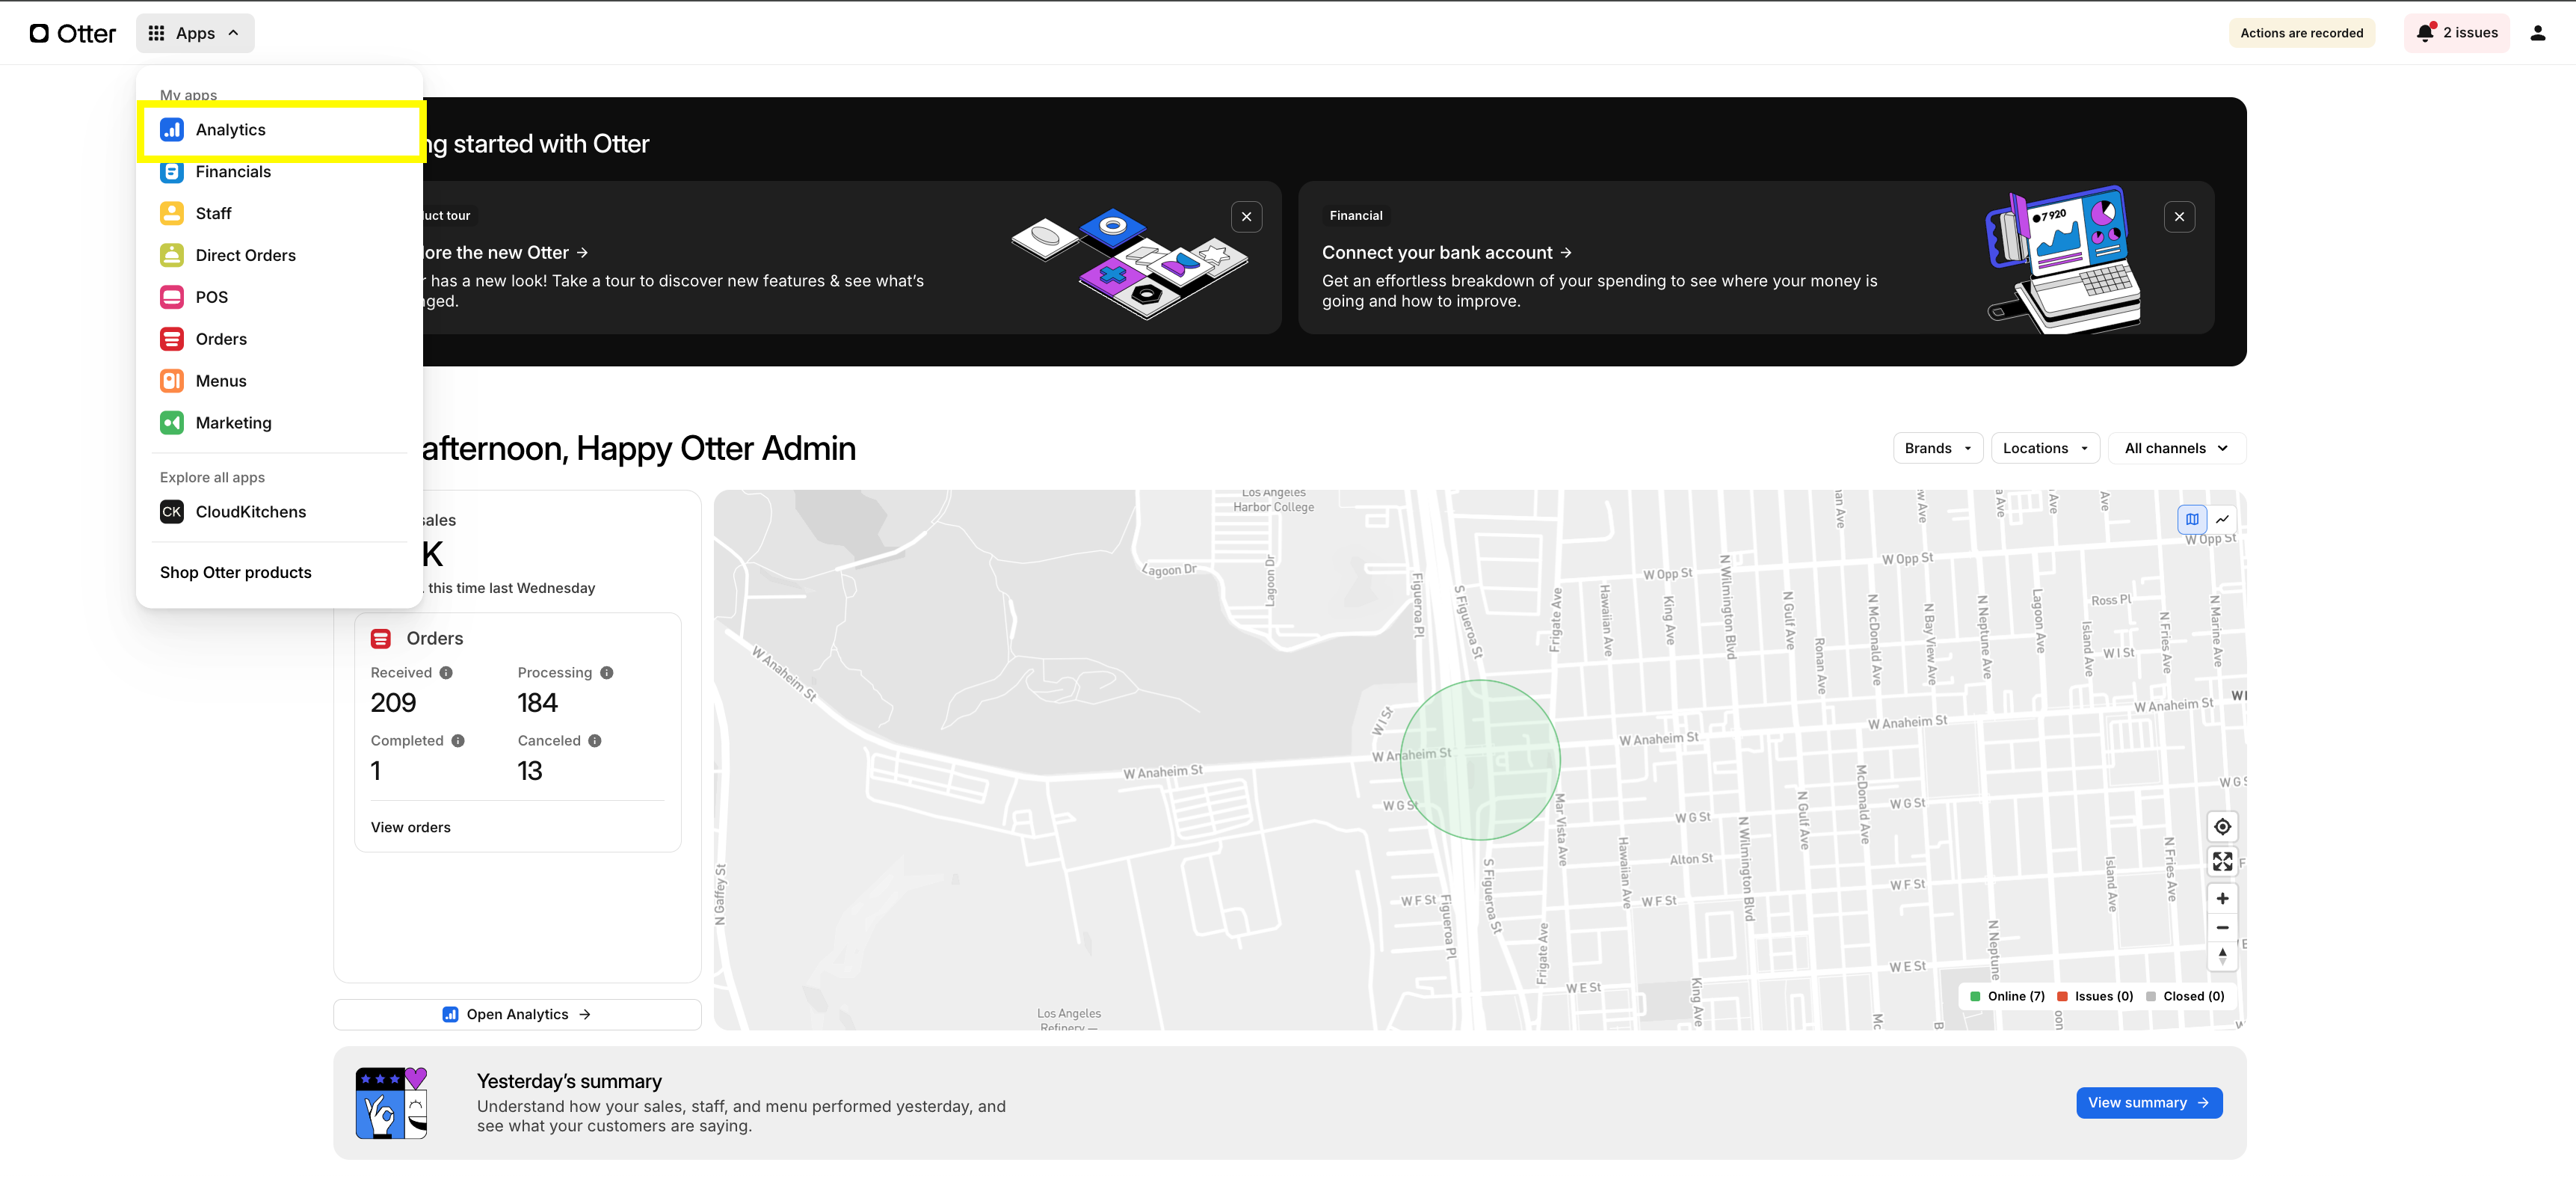Zoom in on the map
2576x1177 pixels.
tap(2221, 899)
